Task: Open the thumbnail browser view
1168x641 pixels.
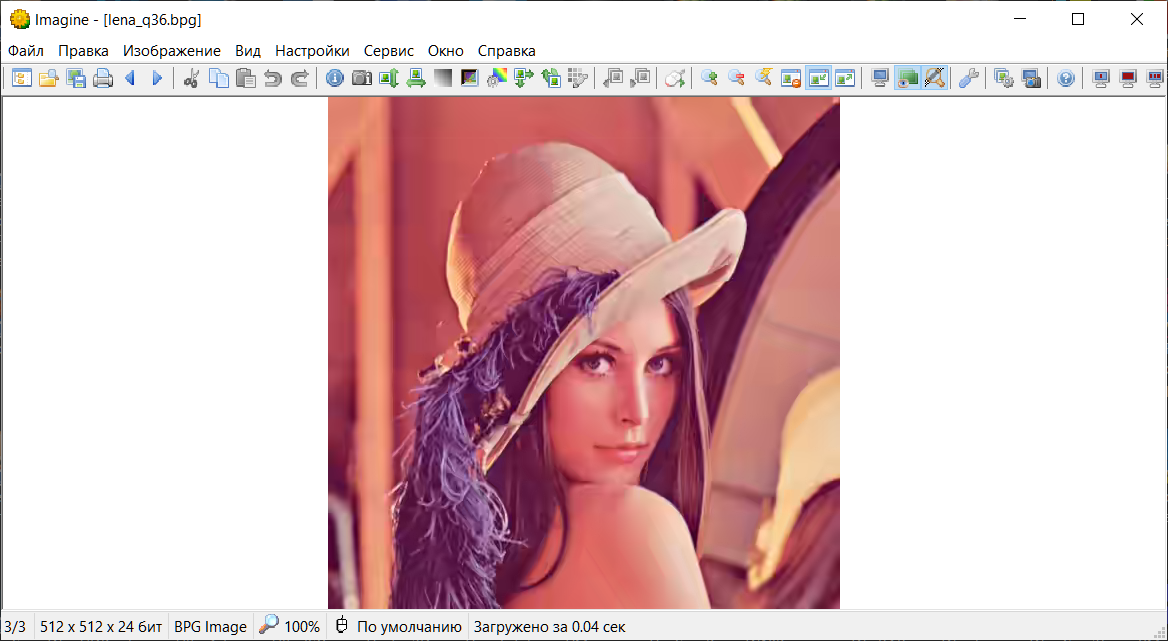Action: click(x=22, y=77)
